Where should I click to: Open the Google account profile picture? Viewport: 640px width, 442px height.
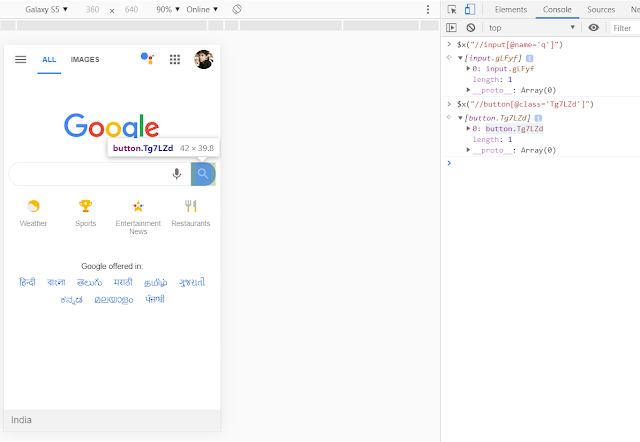click(203, 60)
